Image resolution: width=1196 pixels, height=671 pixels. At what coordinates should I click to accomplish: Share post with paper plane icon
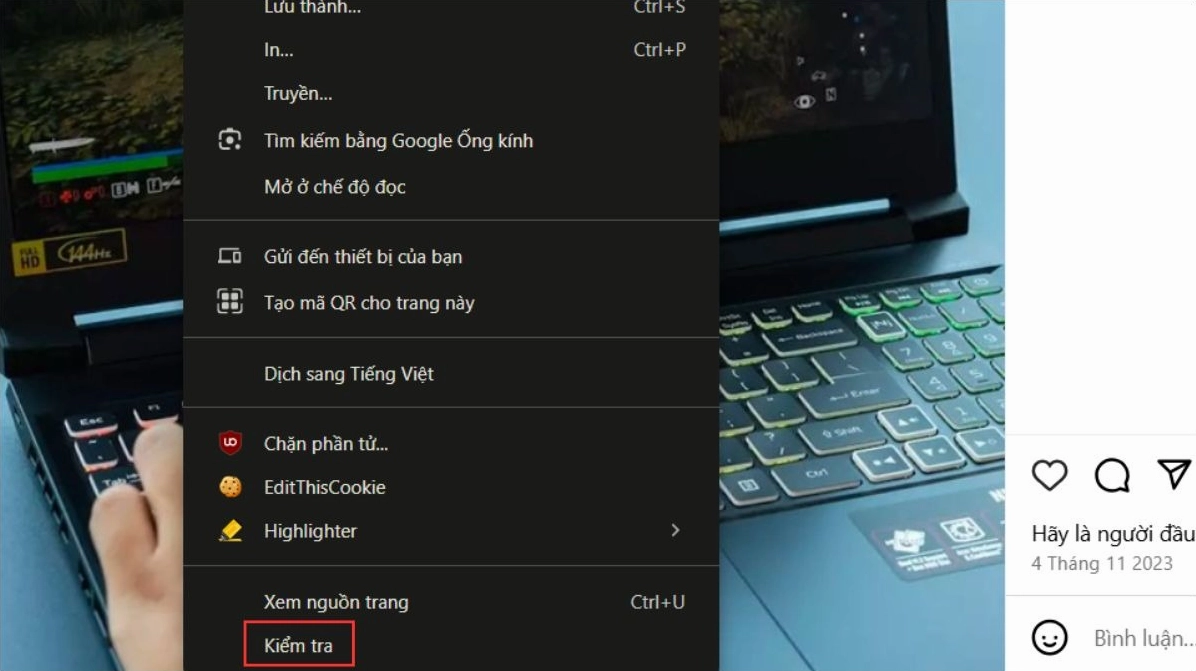click(1173, 474)
